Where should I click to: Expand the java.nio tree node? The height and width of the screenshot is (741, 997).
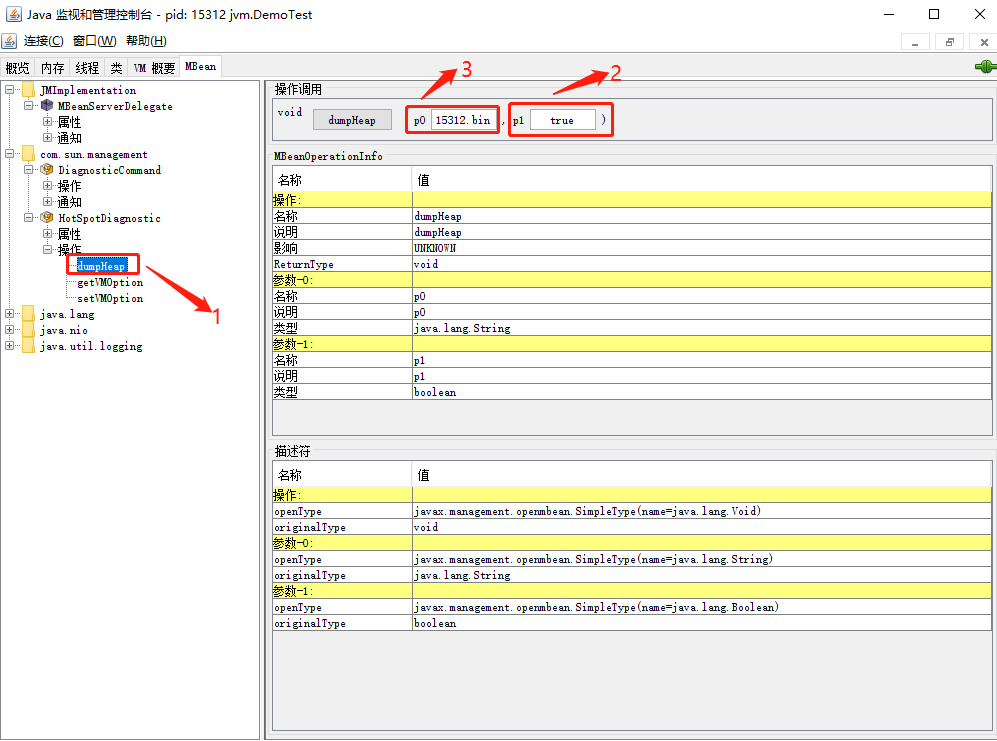pyautogui.click(x=10, y=329)
